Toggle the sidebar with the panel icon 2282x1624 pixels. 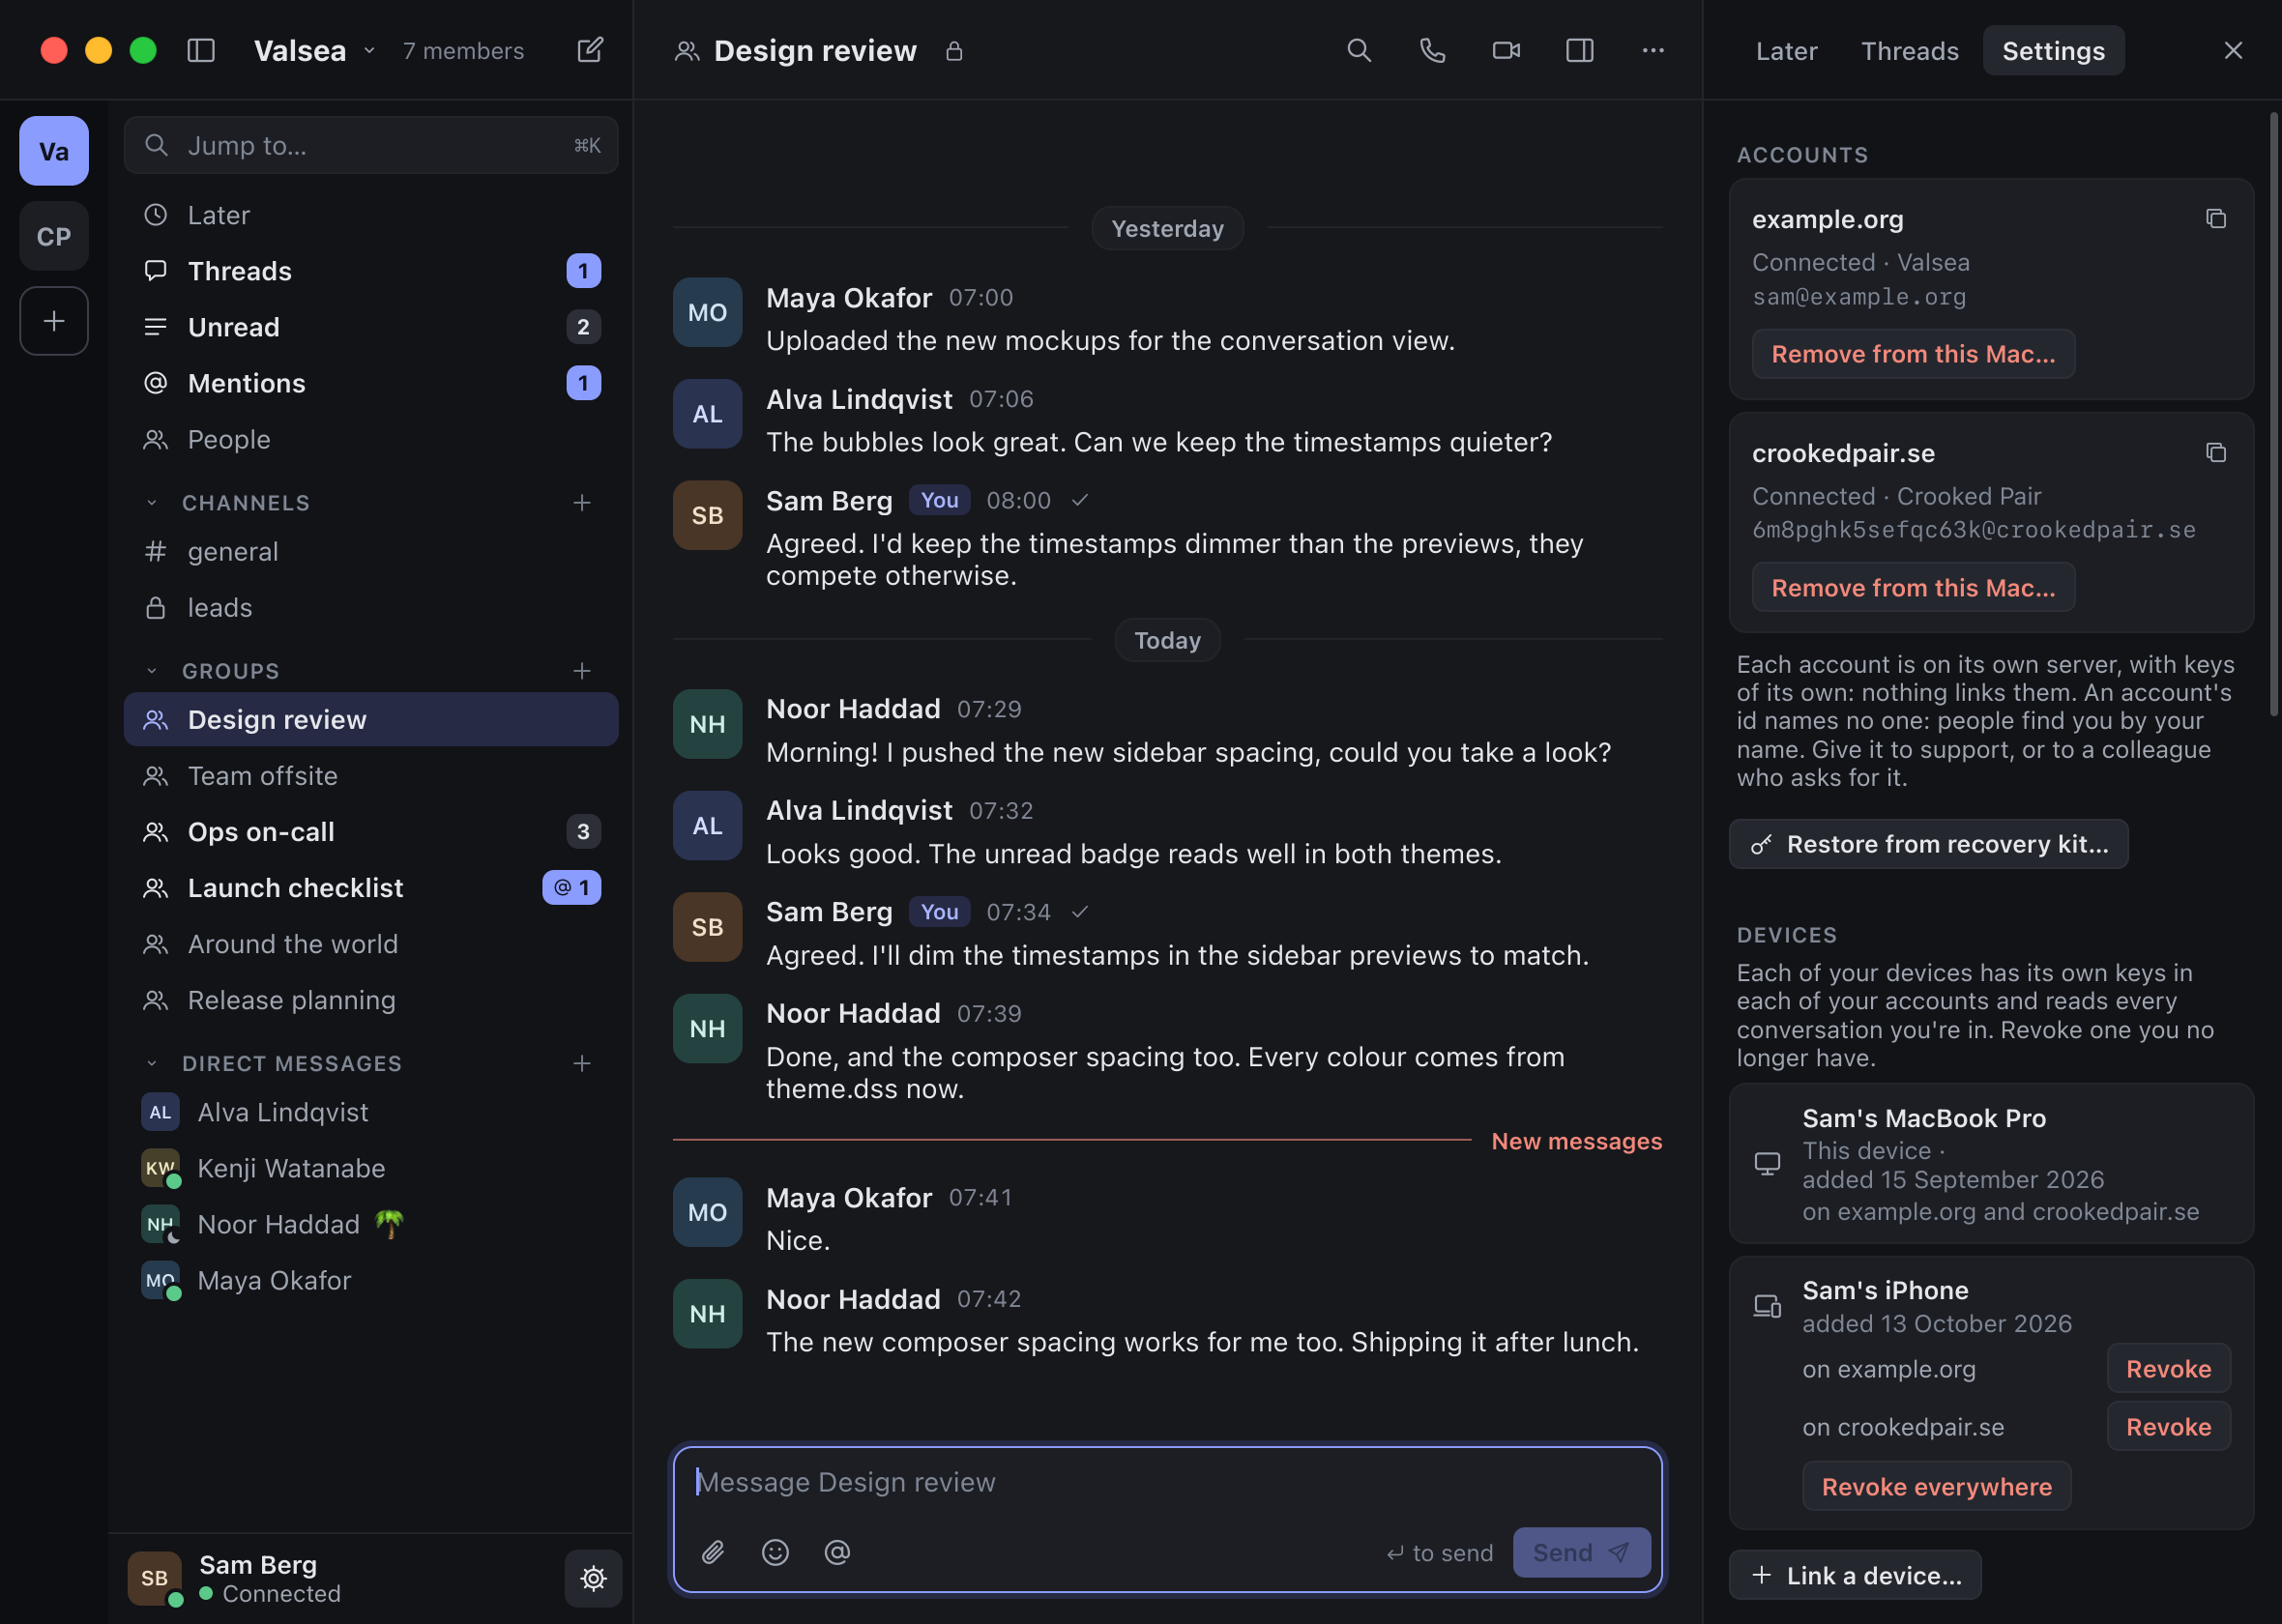pos(201,50)
